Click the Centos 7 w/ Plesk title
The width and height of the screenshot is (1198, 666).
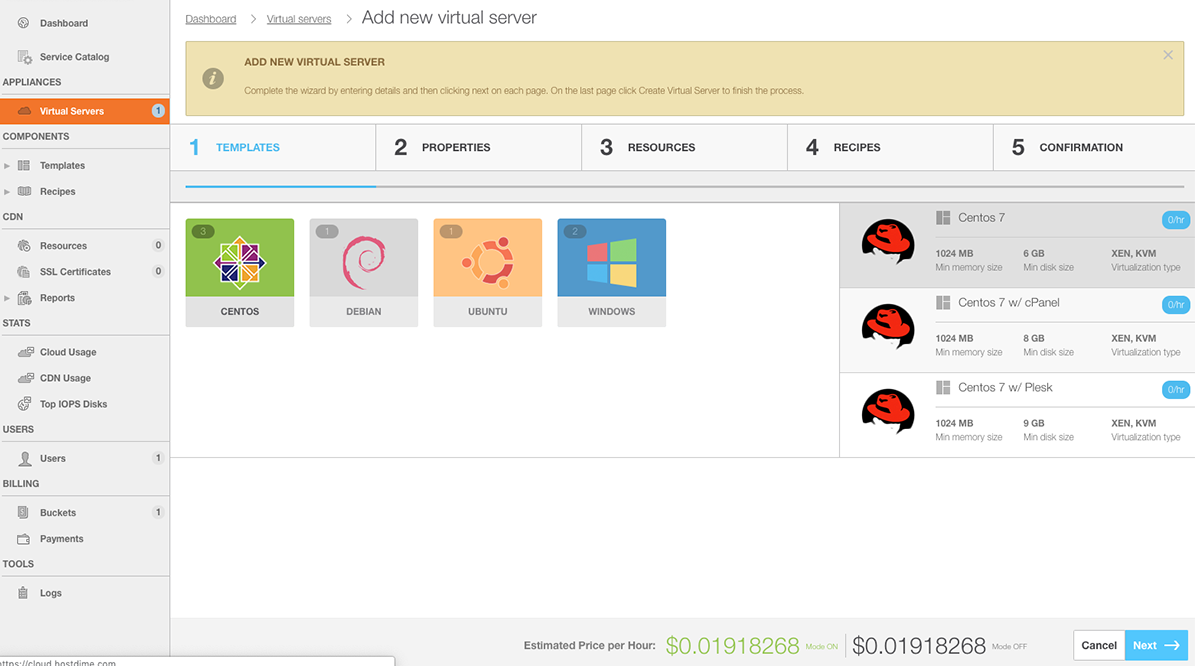1005,387
